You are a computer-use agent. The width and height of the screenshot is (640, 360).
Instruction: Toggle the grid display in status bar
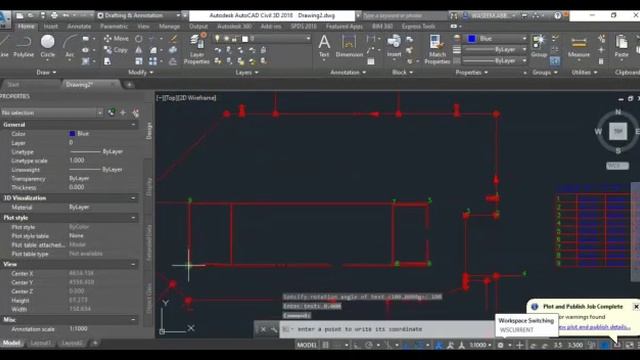pyautogui.click(x=325, y=345)
